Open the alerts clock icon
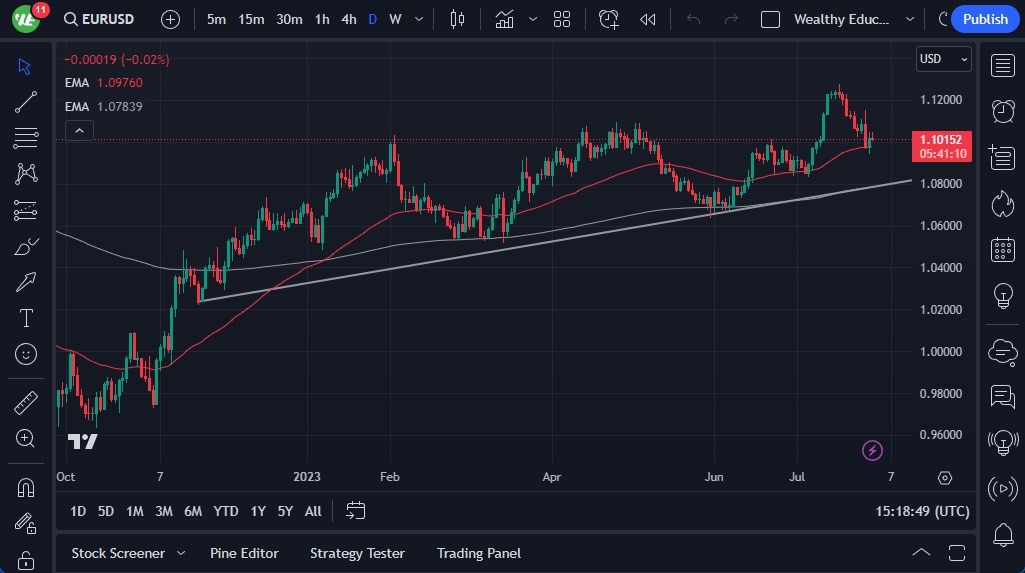The width and height of the screenshot is (1025, 573). (1002, 110)
